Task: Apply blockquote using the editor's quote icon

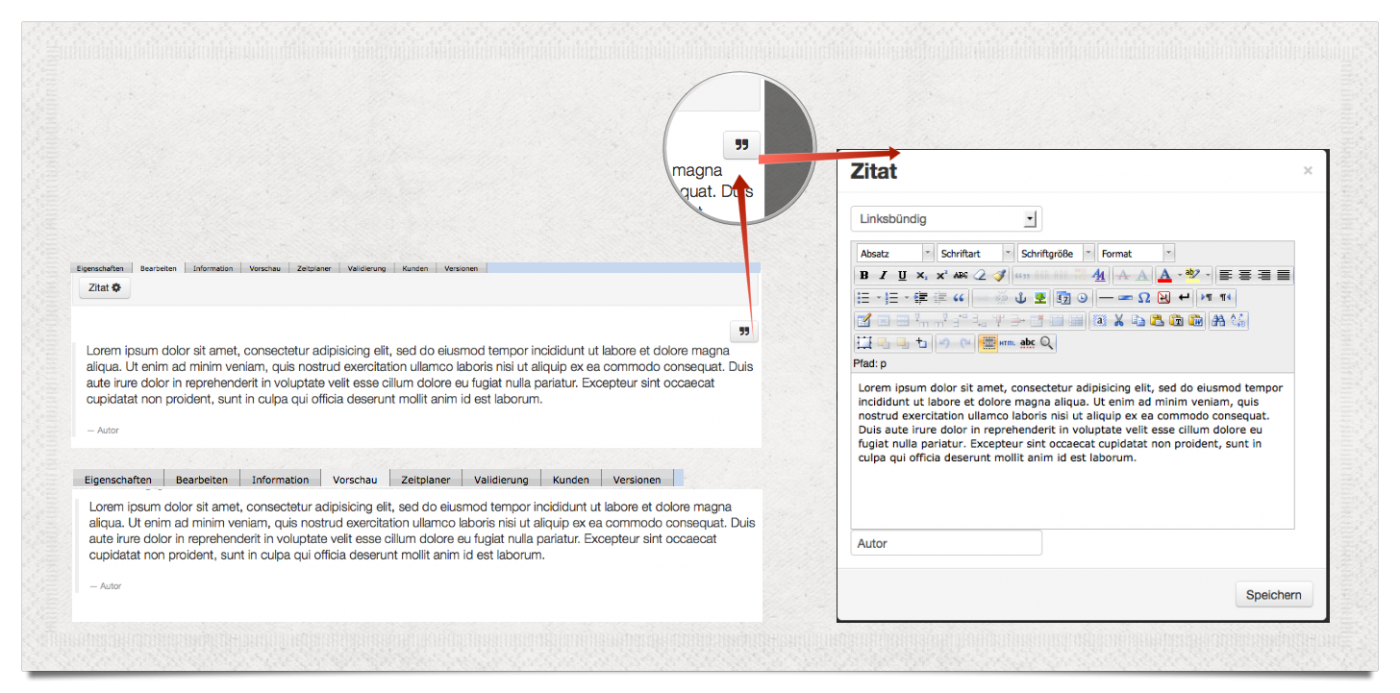Action: click(x=959, y=298)
